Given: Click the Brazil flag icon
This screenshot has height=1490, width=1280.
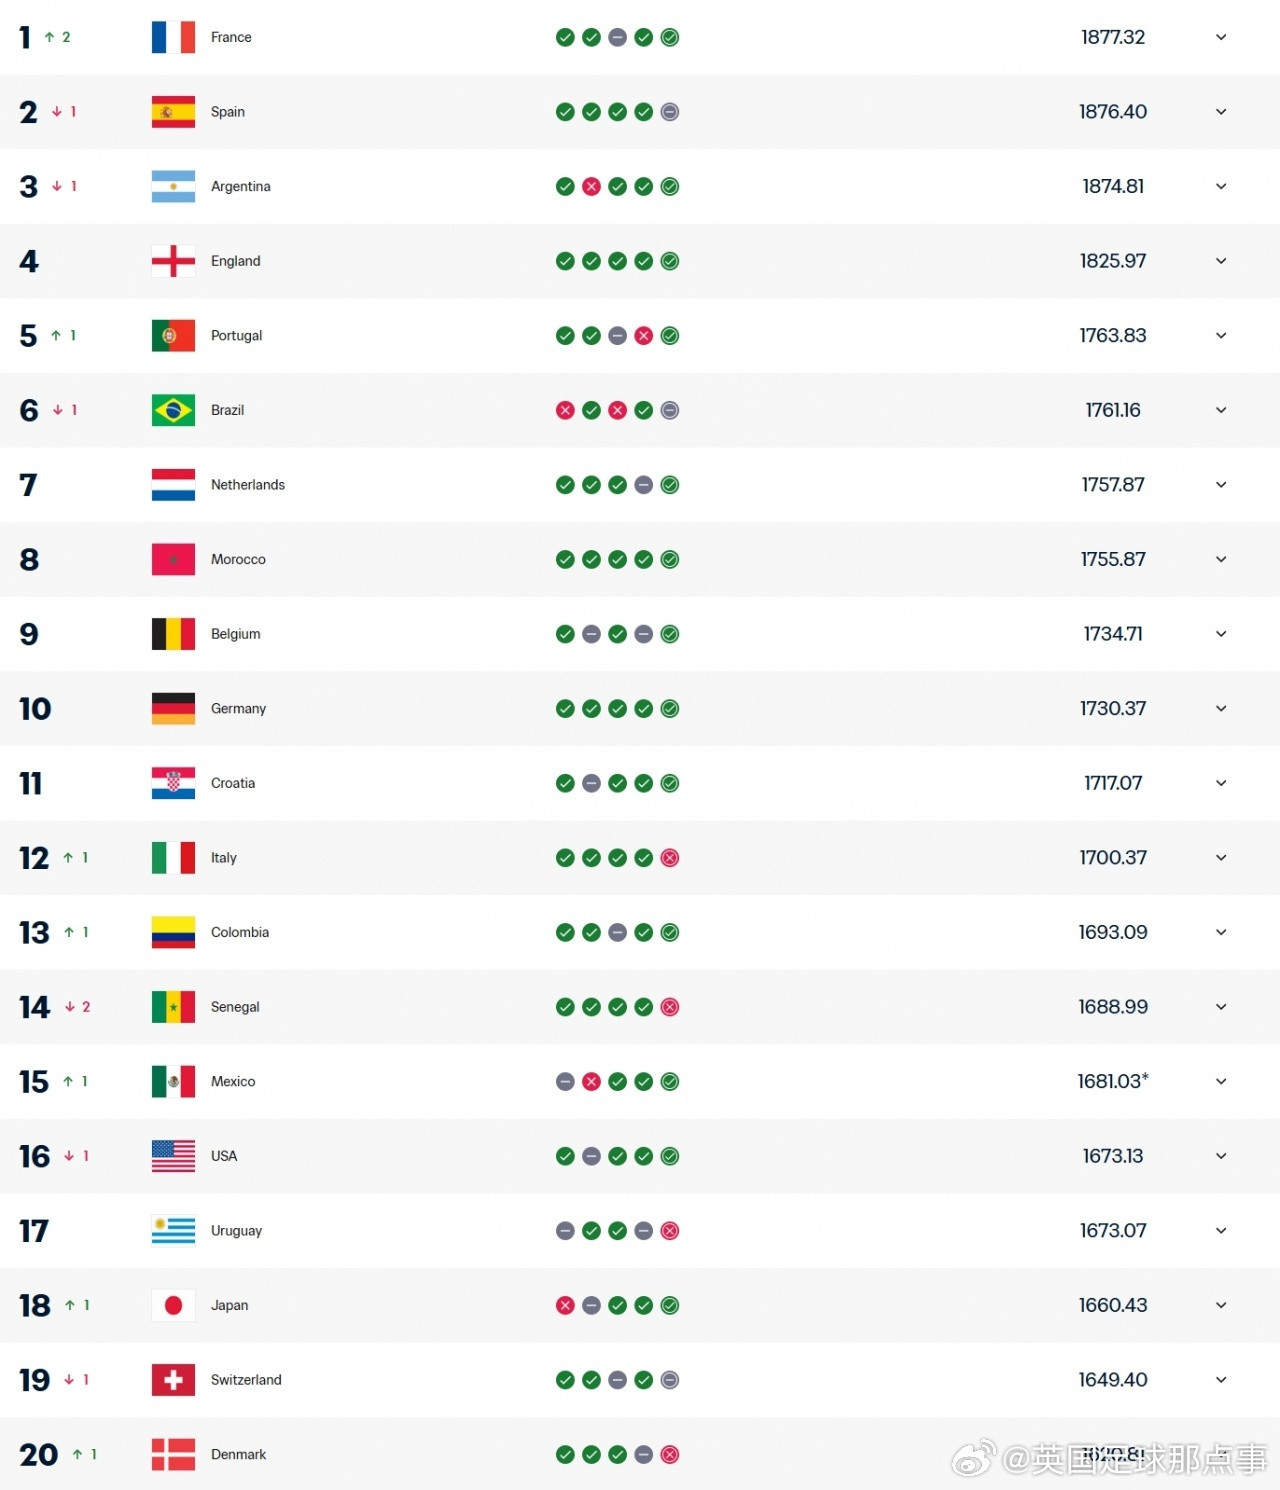Looking at the screenshot, I should click(172, 410).
